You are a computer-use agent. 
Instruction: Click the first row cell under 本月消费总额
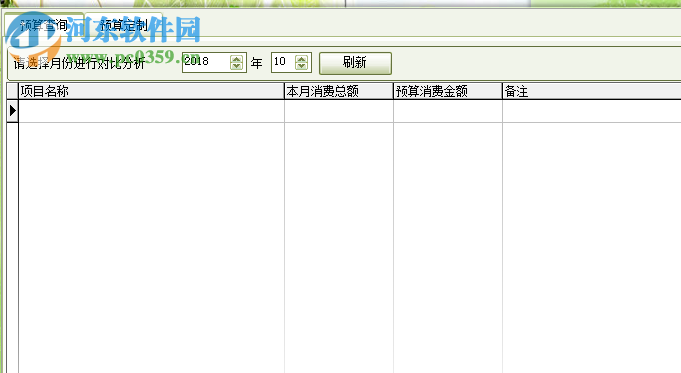[339, 111]
